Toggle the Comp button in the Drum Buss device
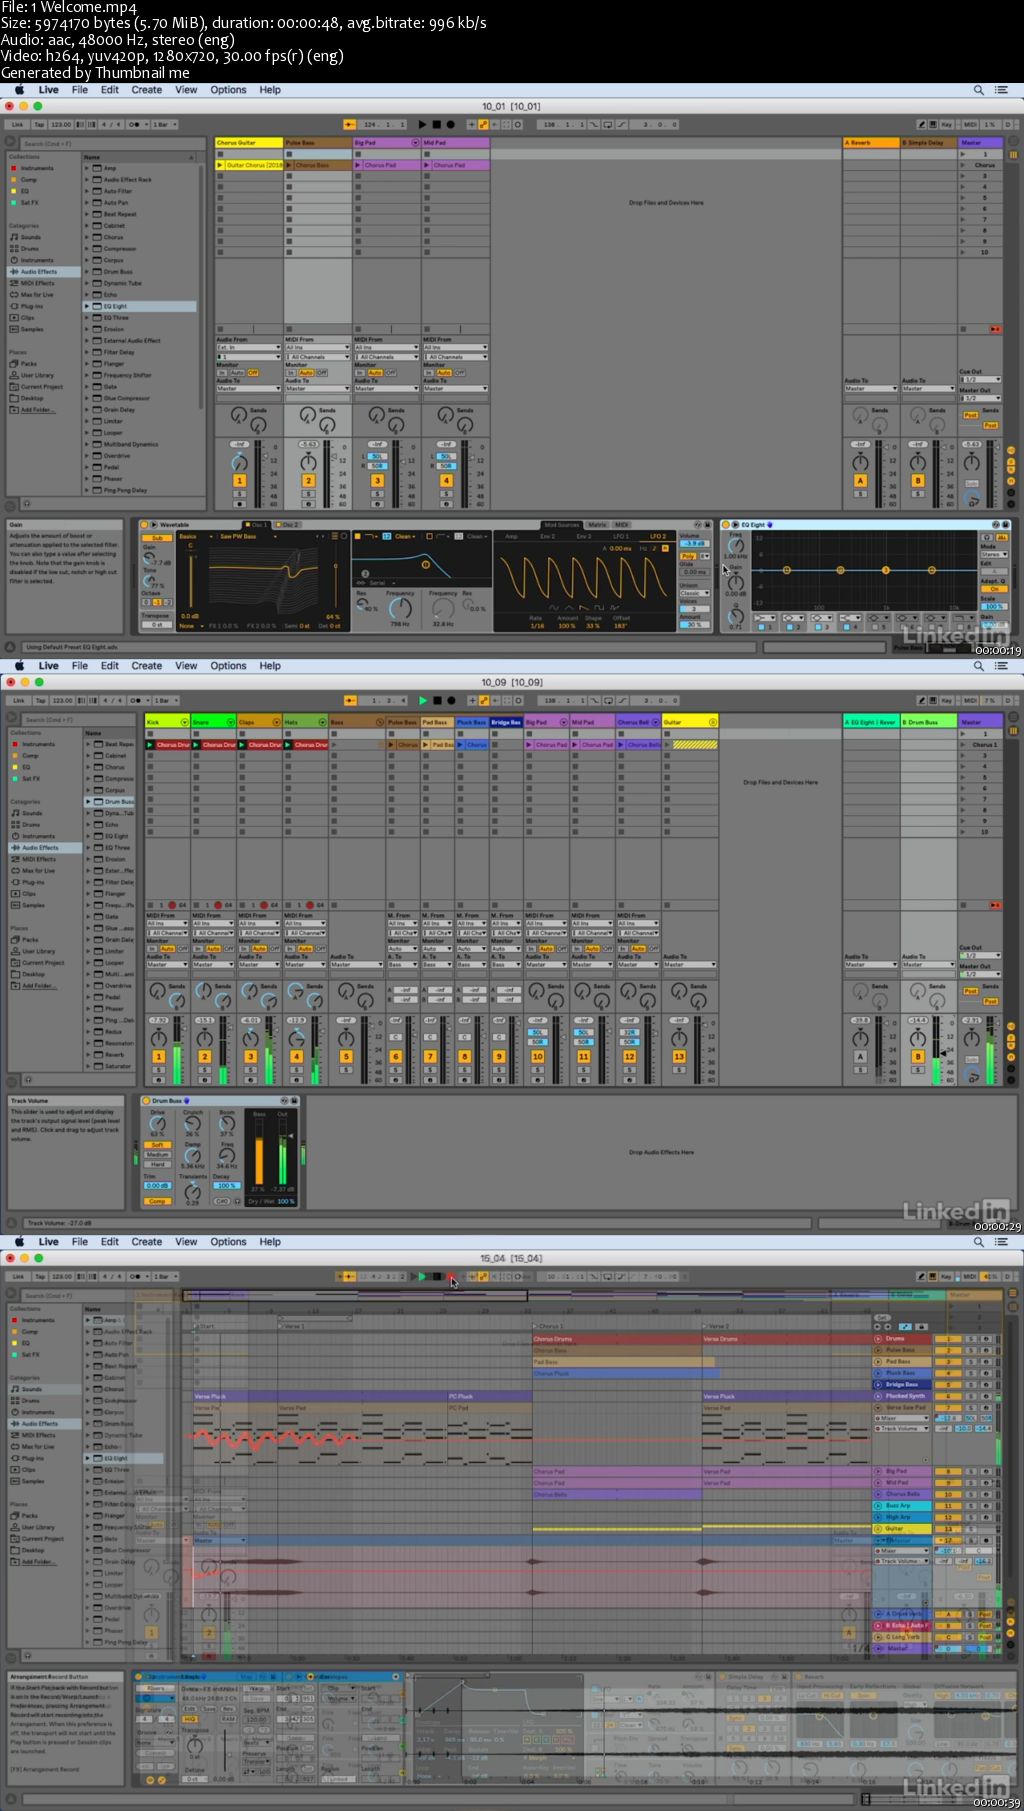The image size is (1024, 1811). point(157,1201)
